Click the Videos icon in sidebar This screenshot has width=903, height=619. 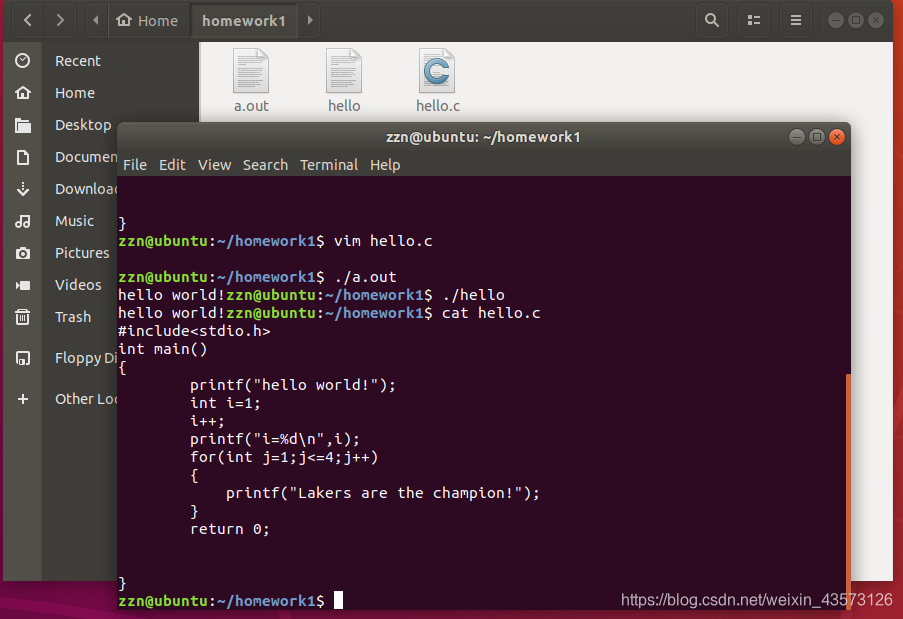click(22, 285)
